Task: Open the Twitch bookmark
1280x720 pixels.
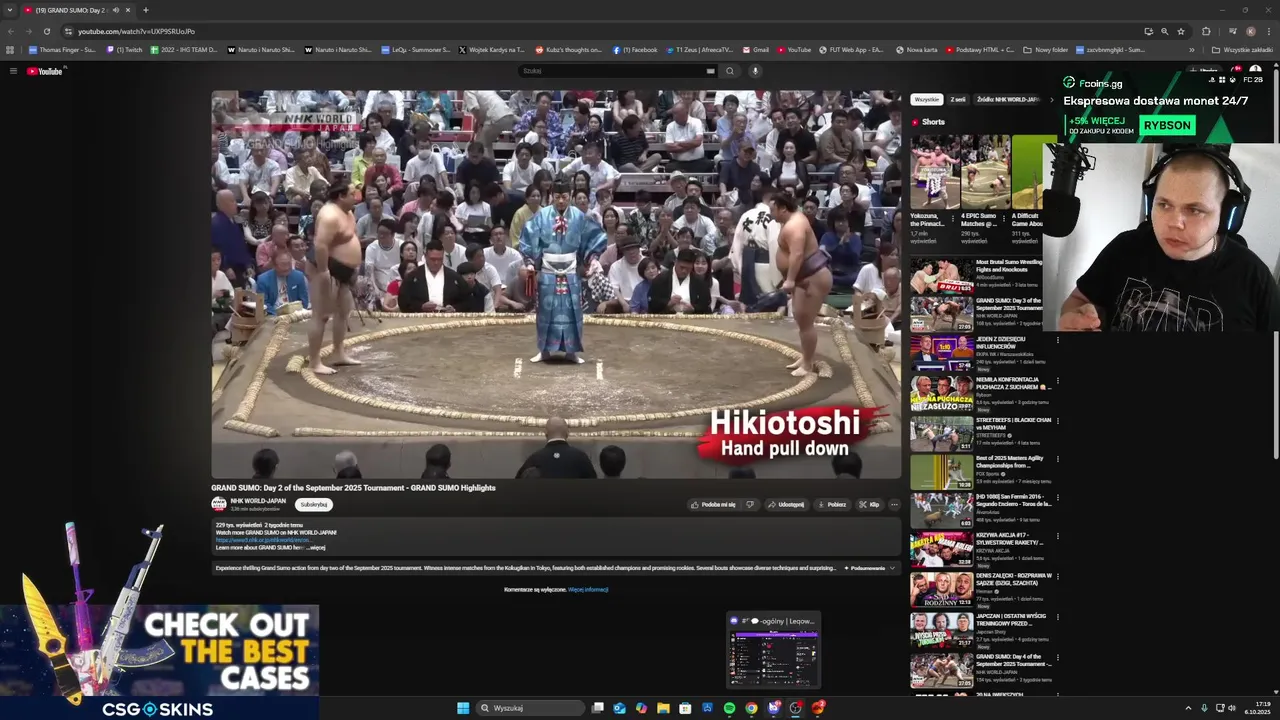Action: (125, 49)
